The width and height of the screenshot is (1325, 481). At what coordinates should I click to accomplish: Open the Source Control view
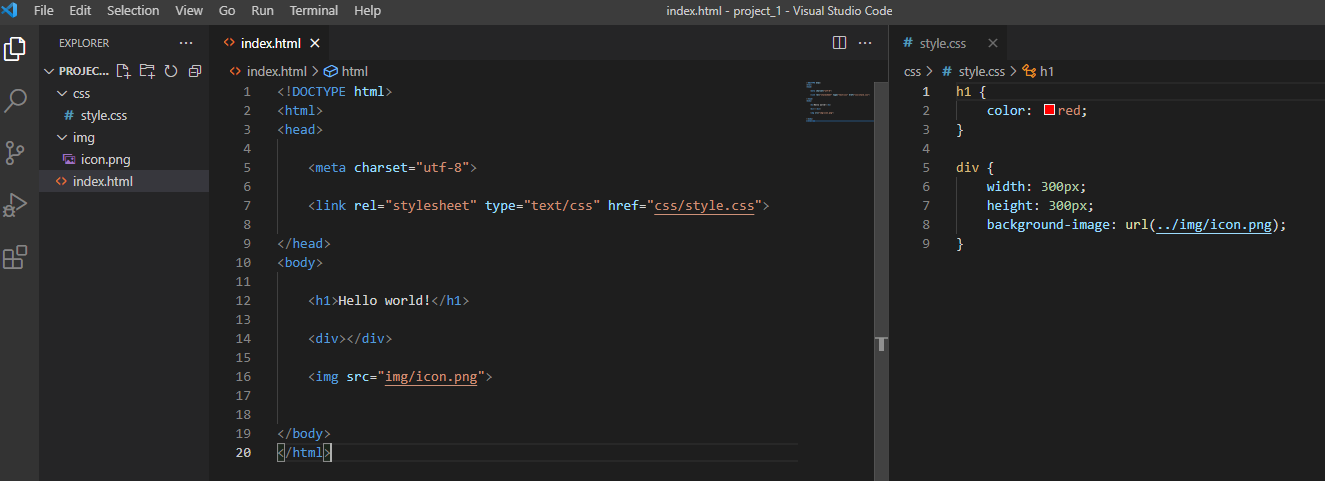tap(16, 152)
